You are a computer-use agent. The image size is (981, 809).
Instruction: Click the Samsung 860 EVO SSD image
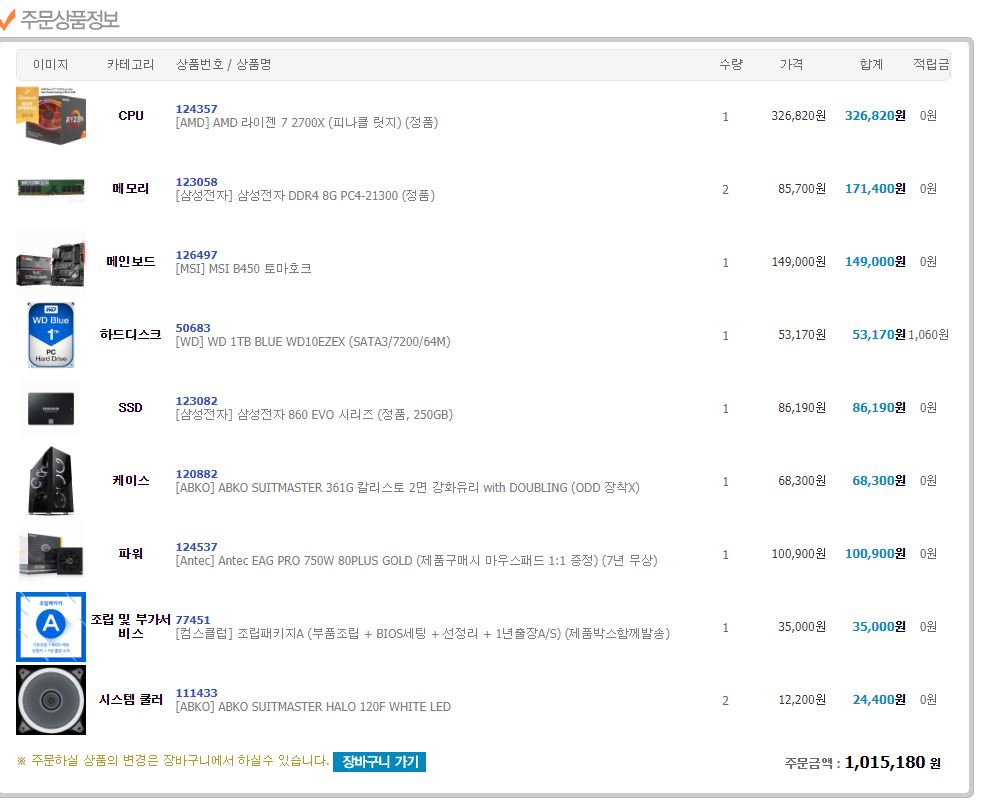[x=51, y=408]
